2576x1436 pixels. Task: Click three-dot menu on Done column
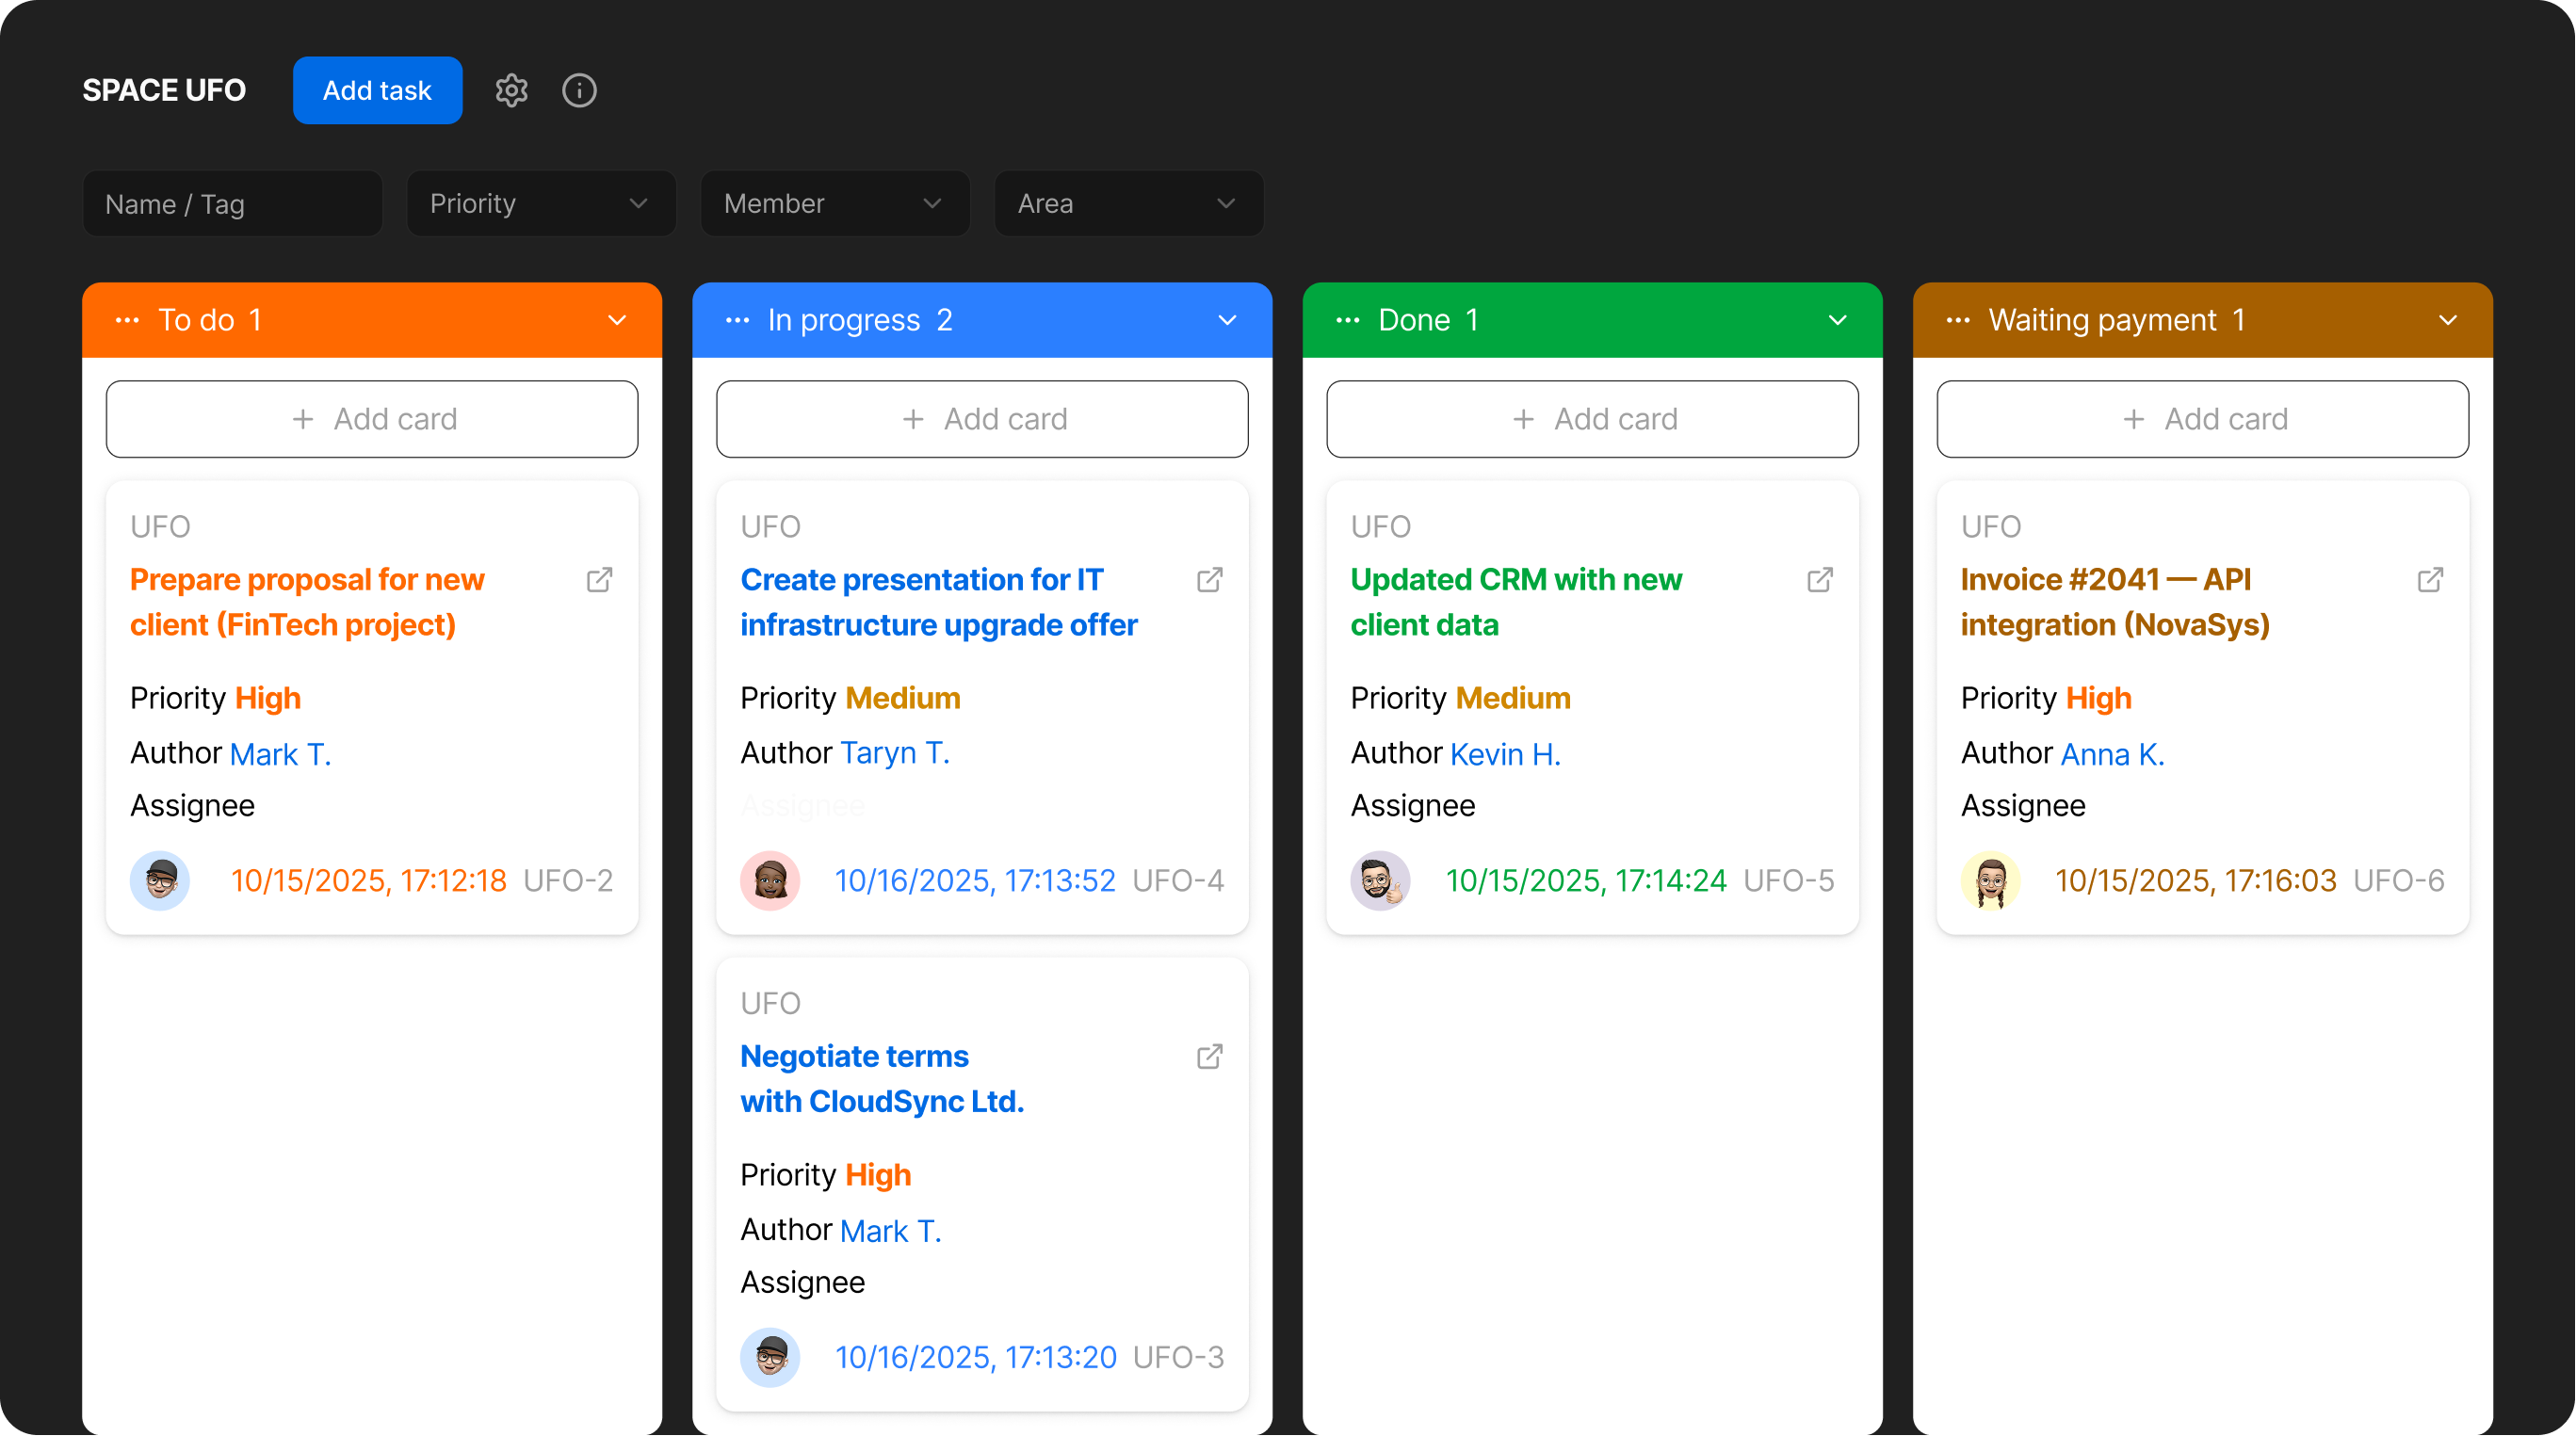point(1348,320)
